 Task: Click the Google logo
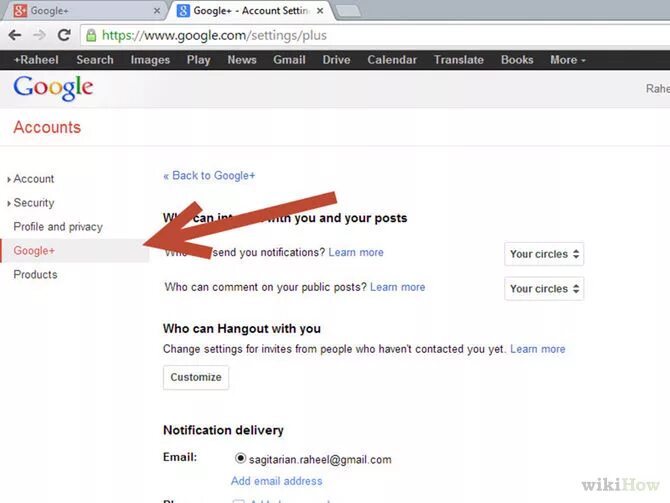(x=53, y=88)
